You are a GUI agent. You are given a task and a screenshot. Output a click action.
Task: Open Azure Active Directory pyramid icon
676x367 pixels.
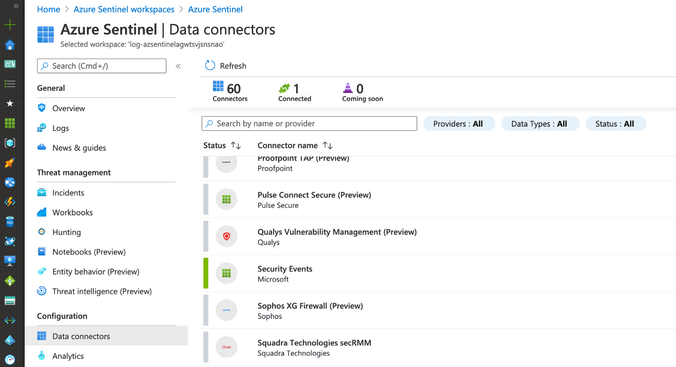[10, 340]
